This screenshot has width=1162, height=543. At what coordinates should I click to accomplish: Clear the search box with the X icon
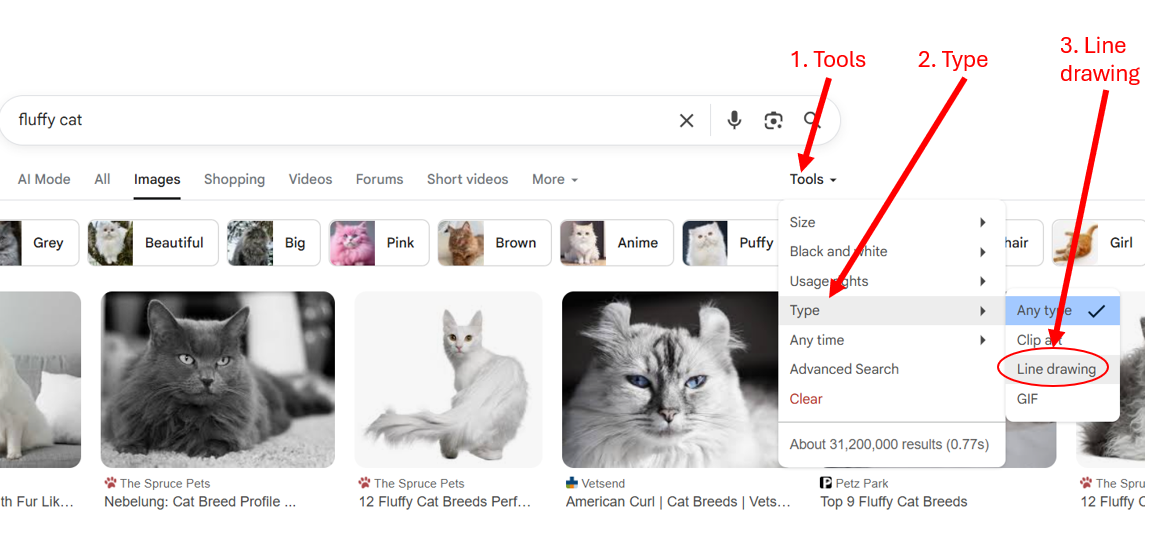[x=686, y=121]
